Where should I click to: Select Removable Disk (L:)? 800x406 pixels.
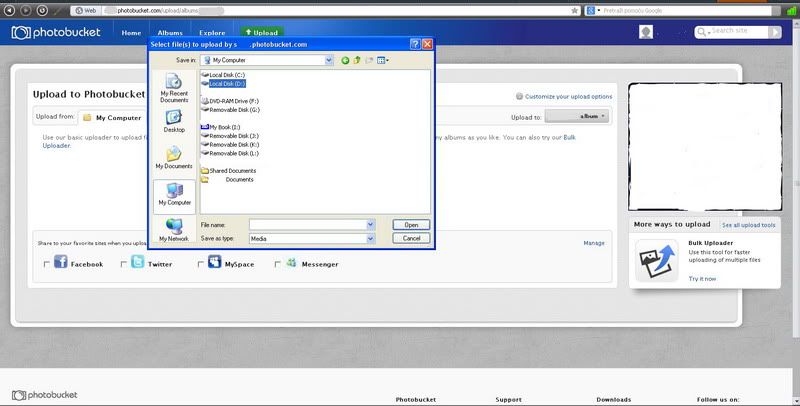pyautogui.click(x=230, y=153)
